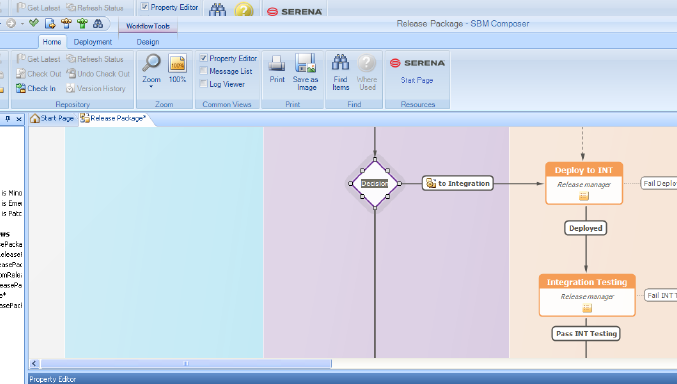Image resolution: width=677 pixels, height=384 pixels.
Task: Click Get Latest in the Repository group
Action: point(38,59)
